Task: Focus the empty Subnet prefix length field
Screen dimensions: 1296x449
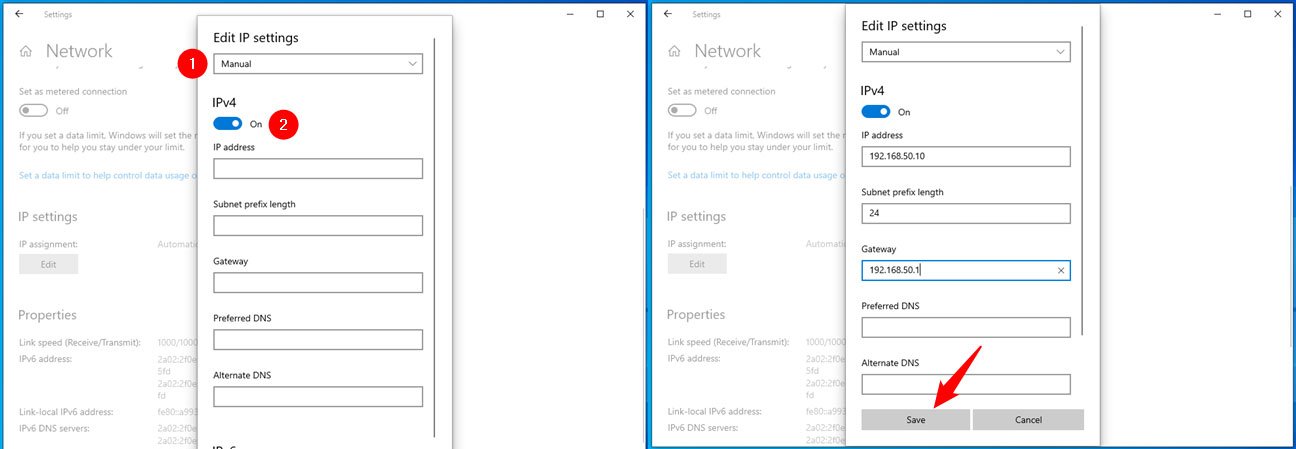Action: (x=318, y=225)
